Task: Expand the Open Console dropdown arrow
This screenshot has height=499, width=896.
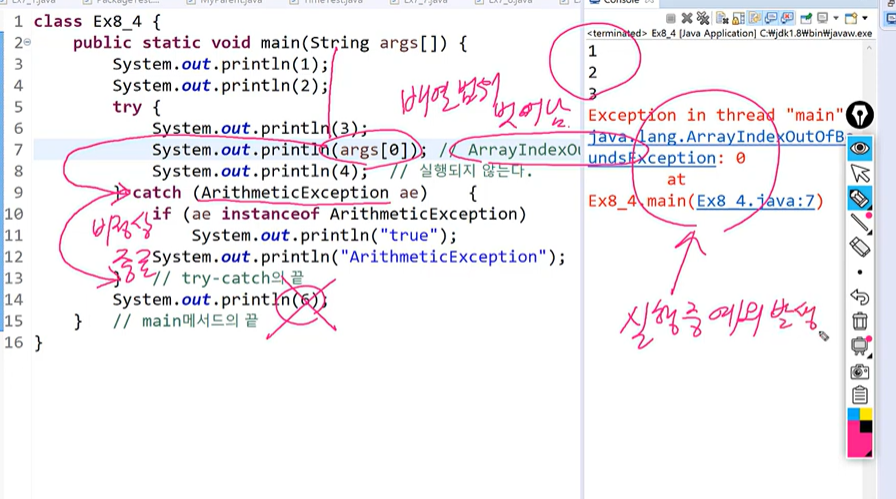Action: point(865,18)
